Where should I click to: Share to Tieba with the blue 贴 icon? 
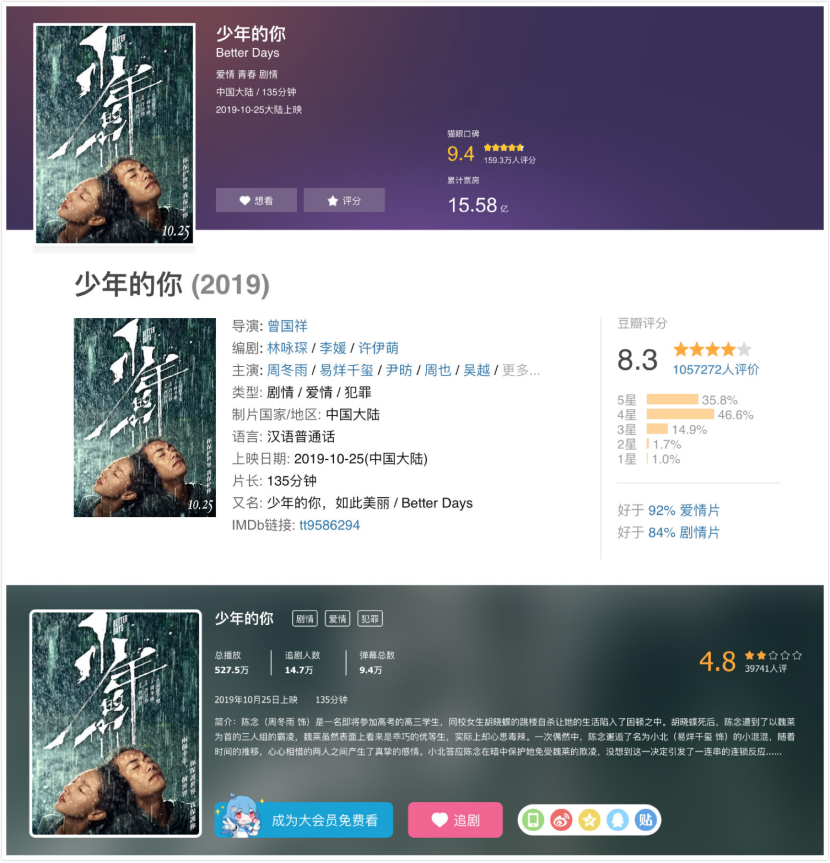pyautogui.click(x=645, y=820)
